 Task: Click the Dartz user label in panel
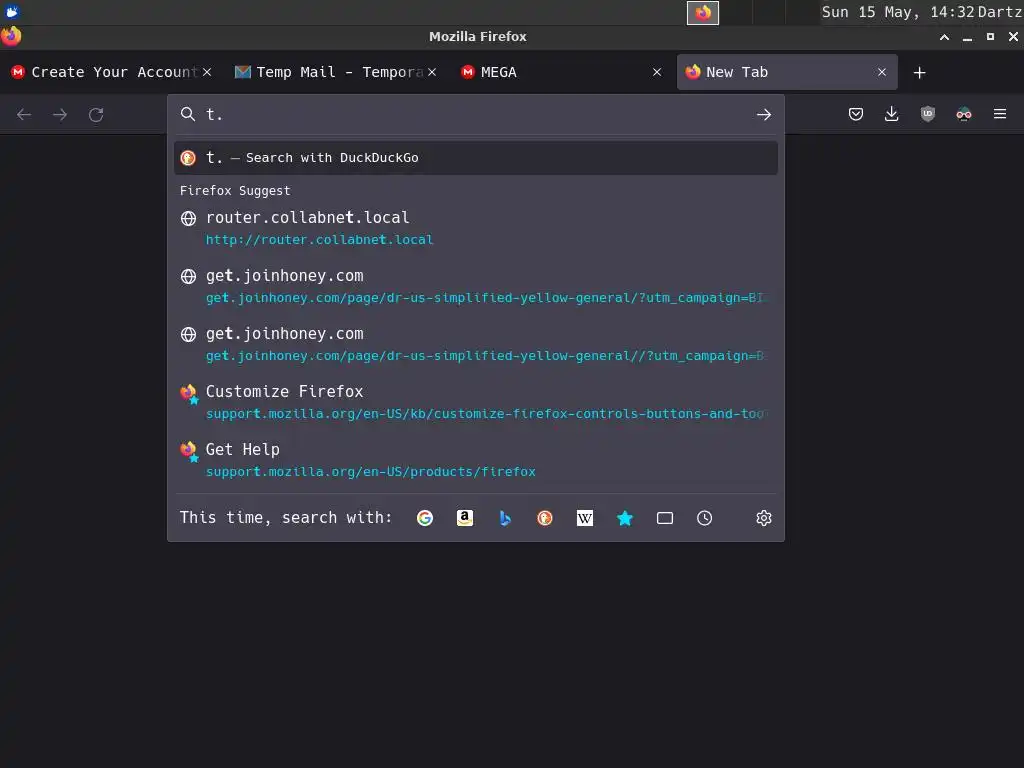[999, 12]
